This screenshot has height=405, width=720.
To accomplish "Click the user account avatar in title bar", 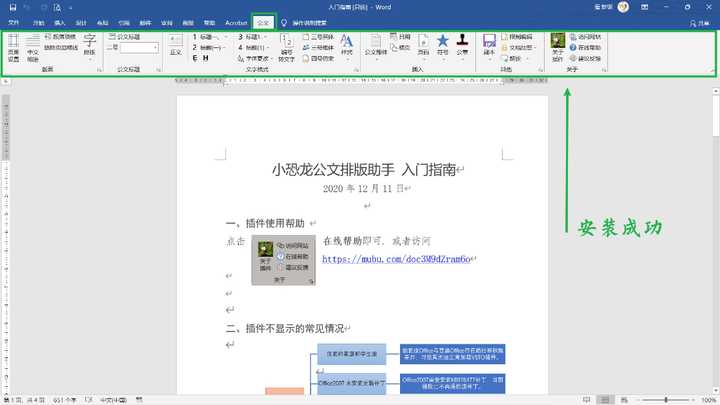I will click(623, 7).
